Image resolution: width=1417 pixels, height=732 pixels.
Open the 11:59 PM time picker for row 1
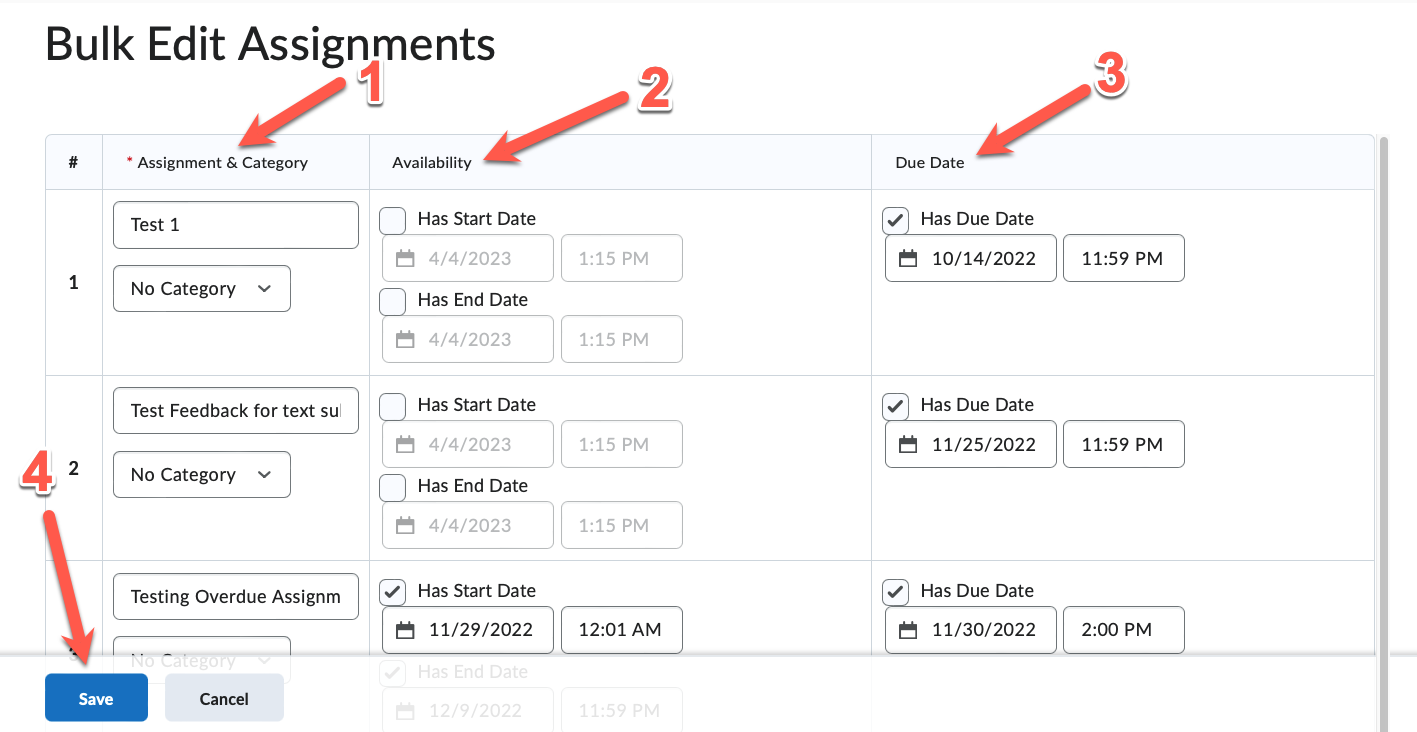(x=1123, y=259)
